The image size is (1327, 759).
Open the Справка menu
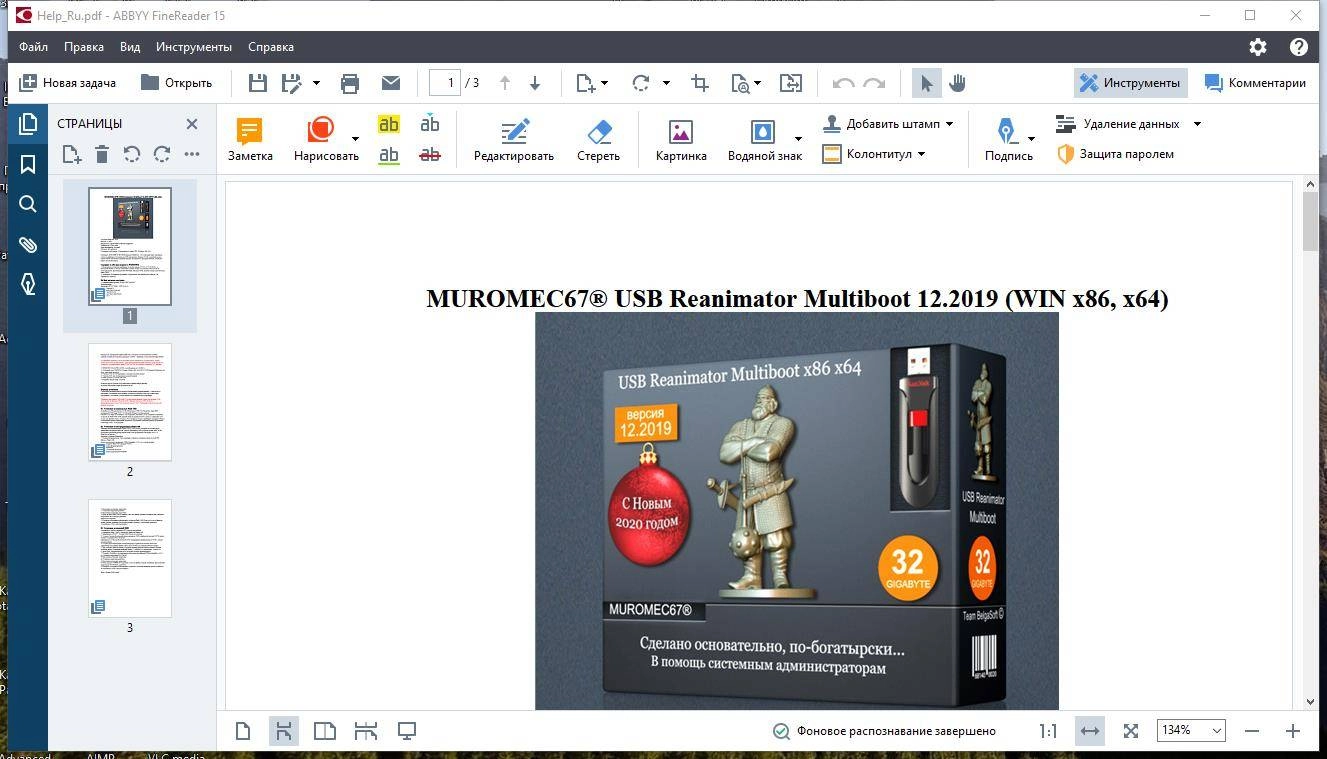[271, 47]
